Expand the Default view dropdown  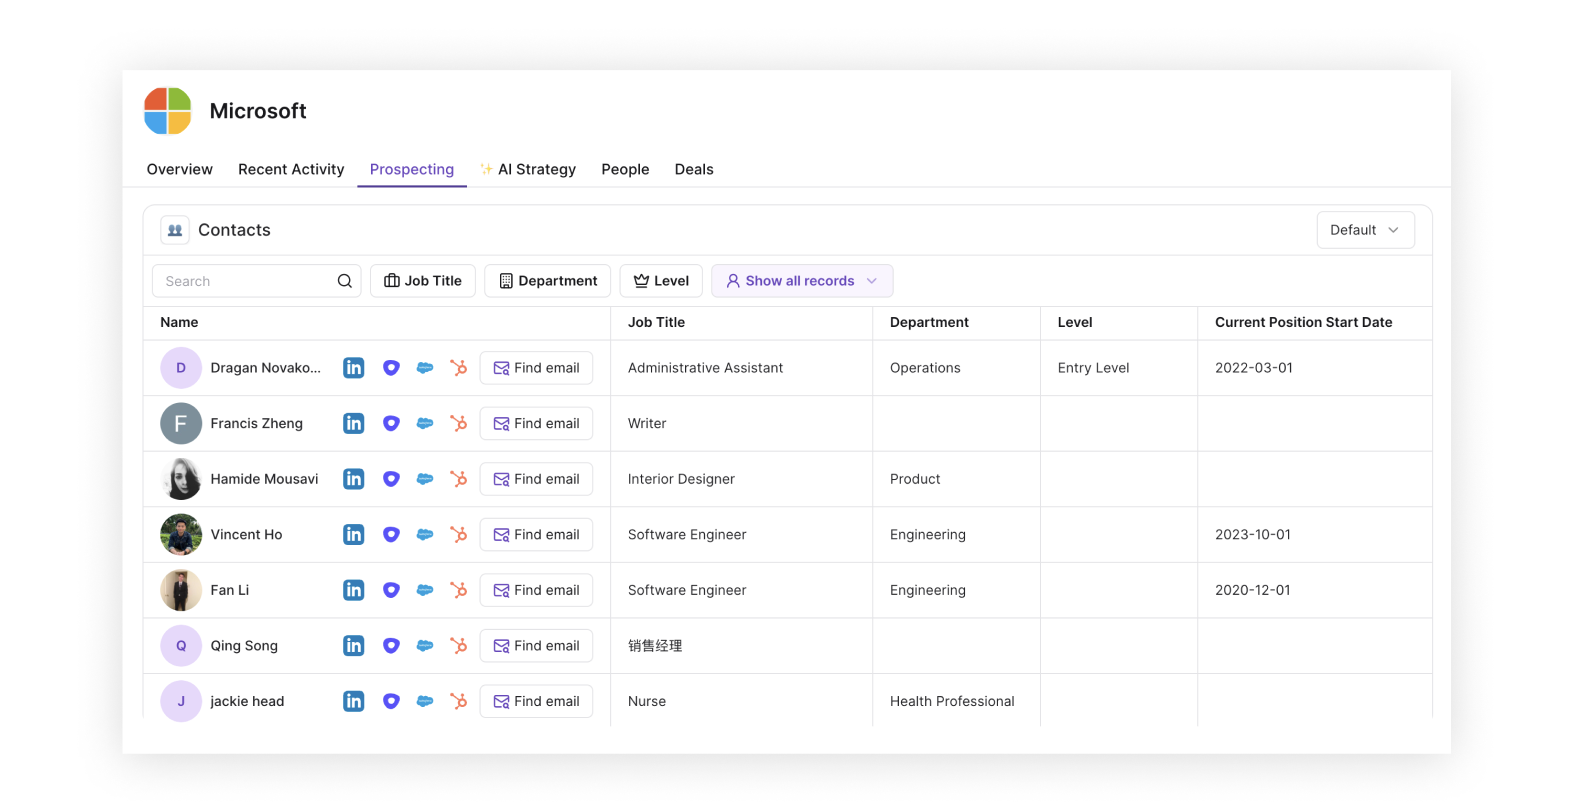[x=1364, y=230]
